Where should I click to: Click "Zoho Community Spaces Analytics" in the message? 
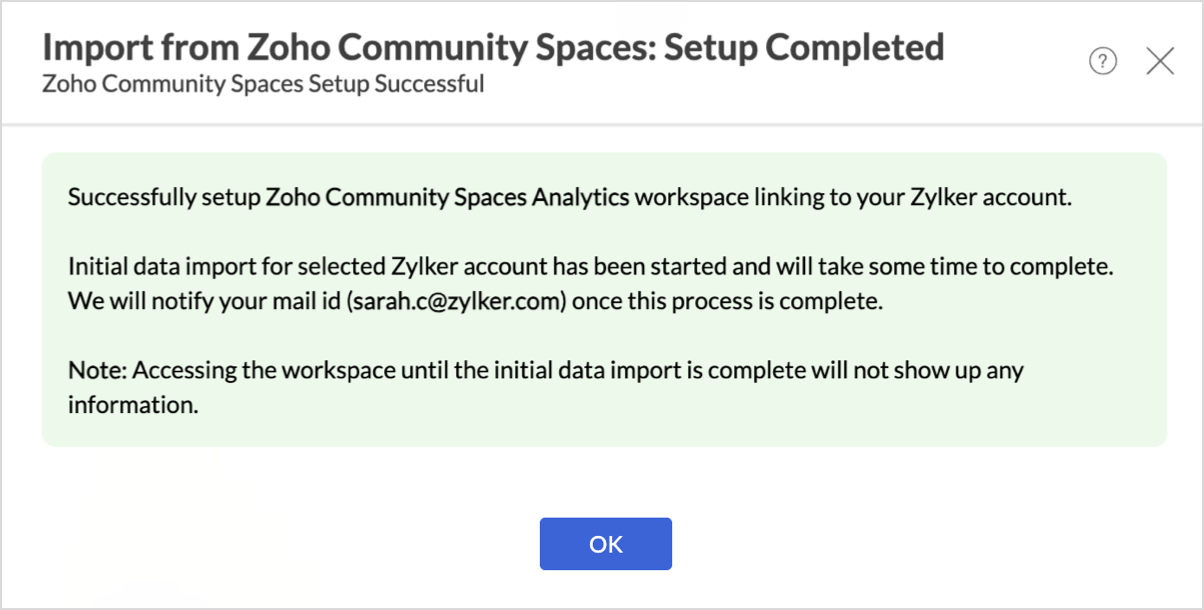point(448,198)
